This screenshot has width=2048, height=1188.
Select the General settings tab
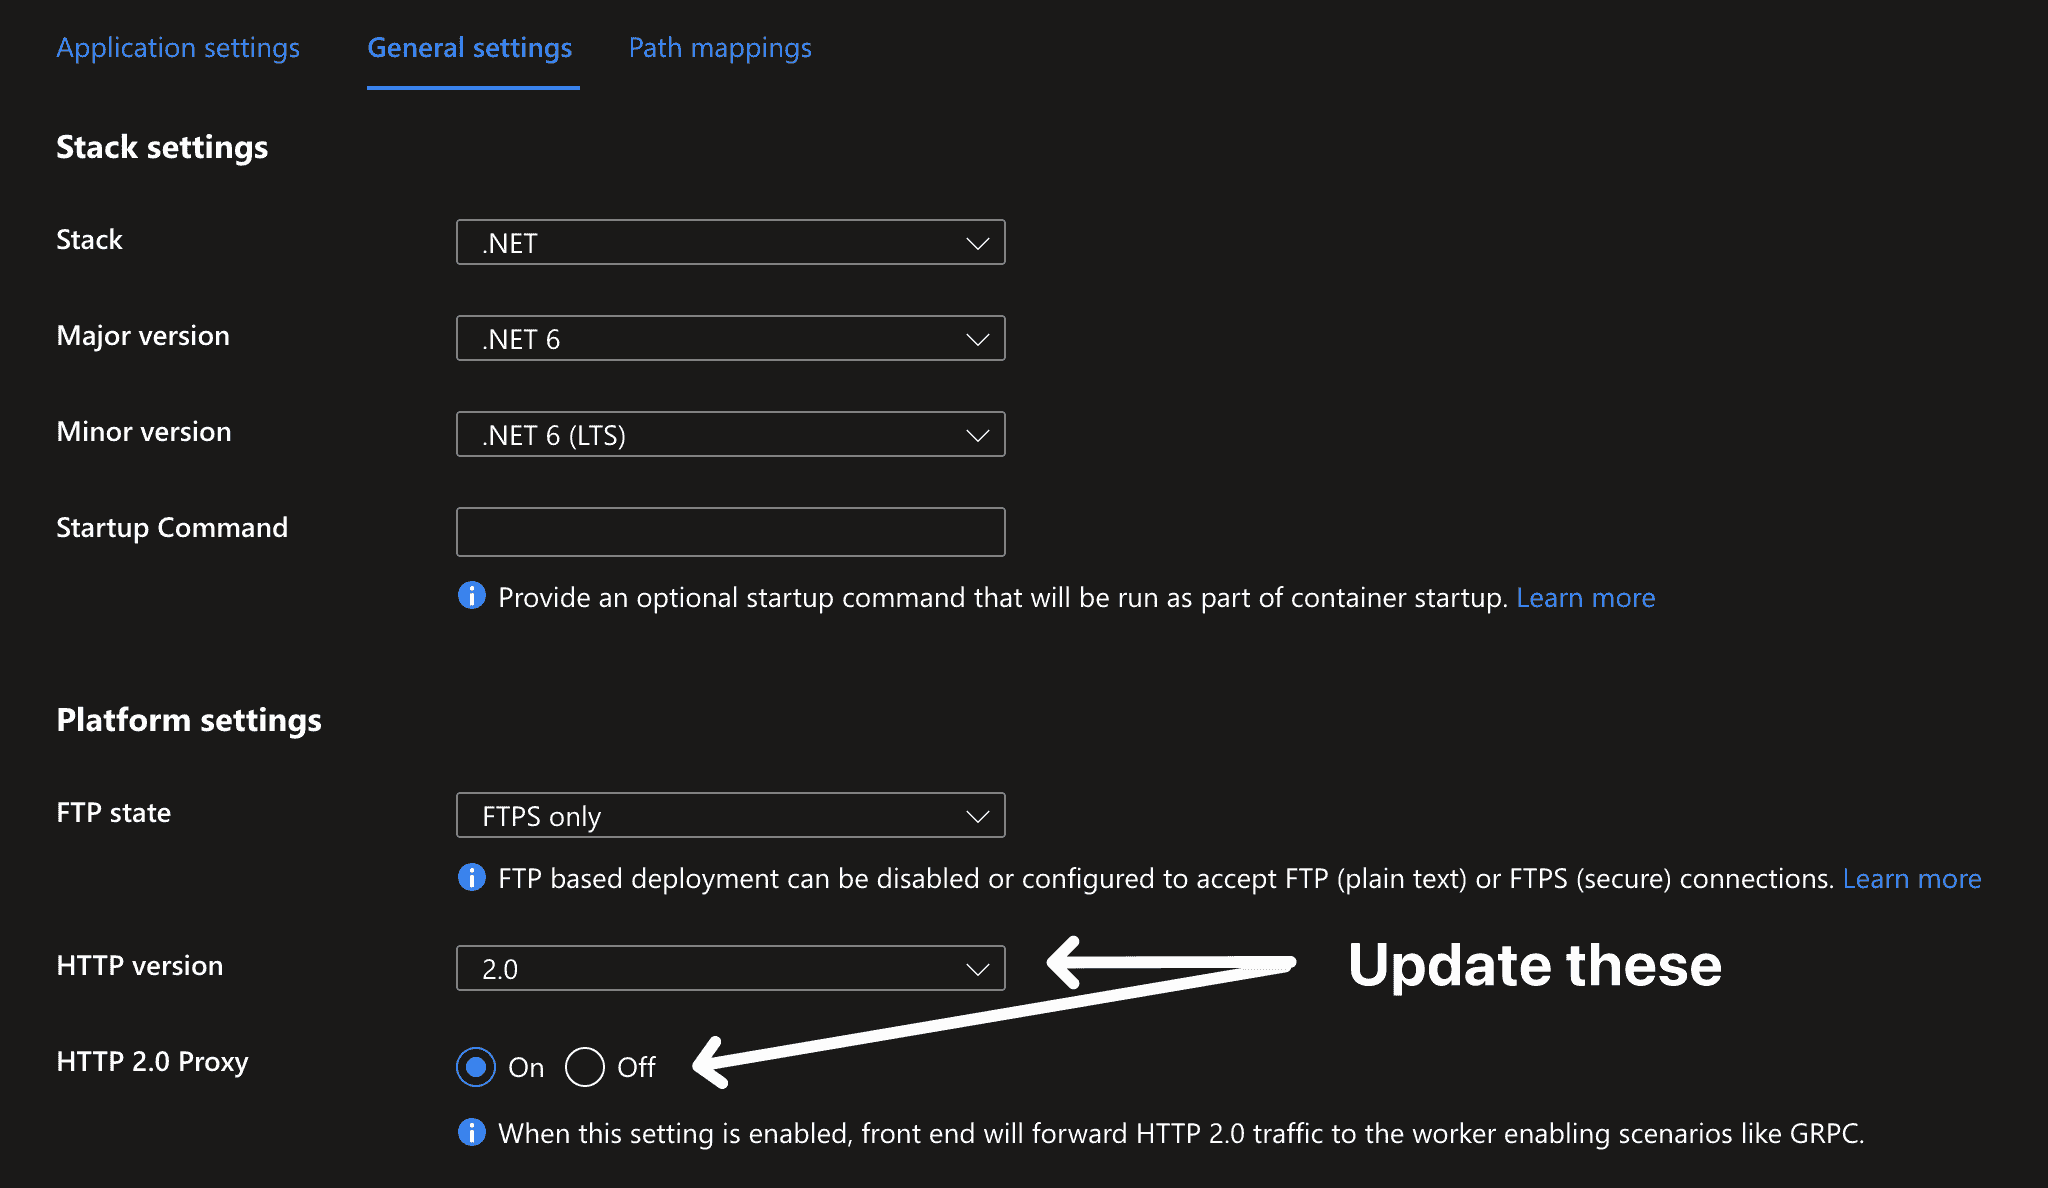tap(470, 48)
